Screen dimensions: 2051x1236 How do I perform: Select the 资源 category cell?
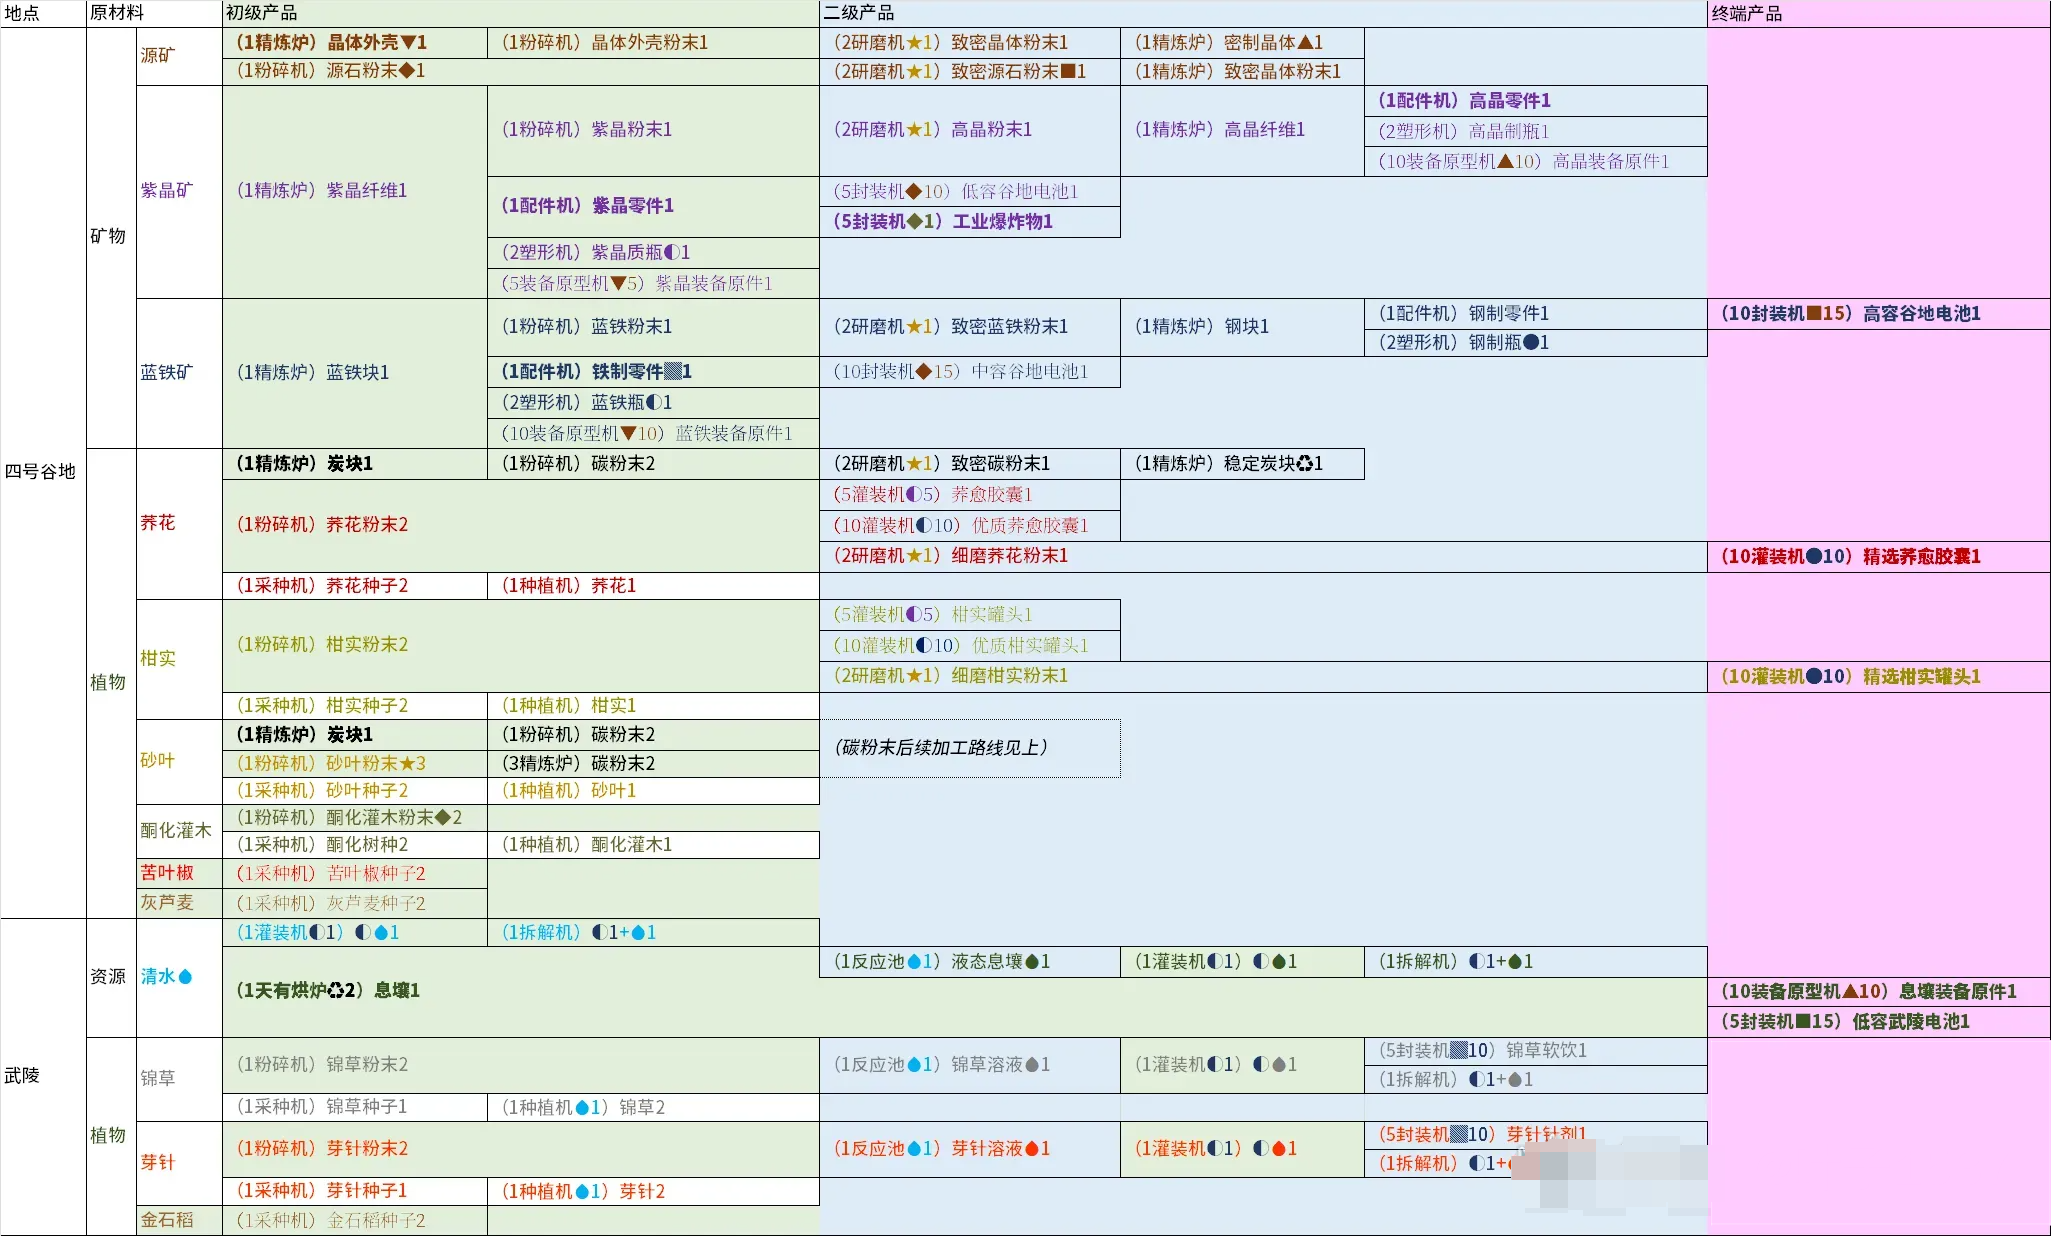(111, 977)
